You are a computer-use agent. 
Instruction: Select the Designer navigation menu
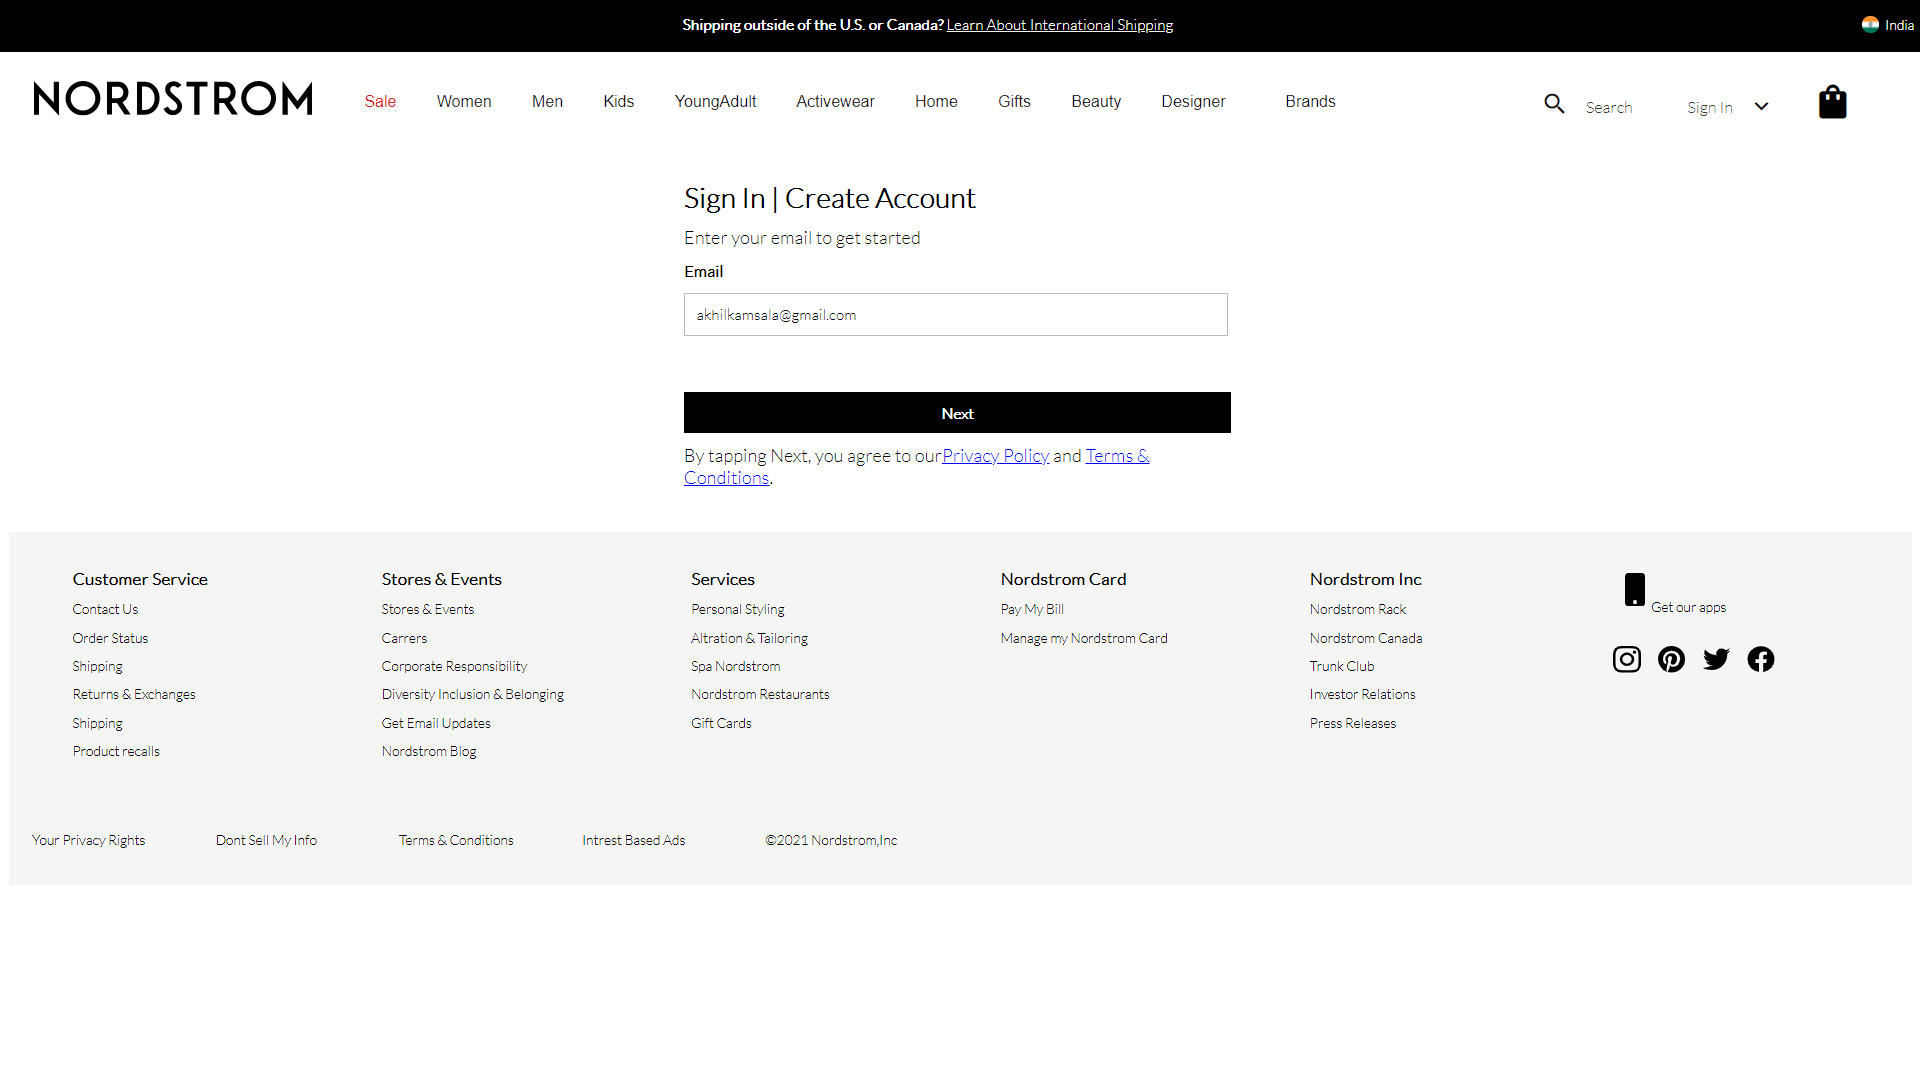pyautogui.click(x=1193, y=102)
